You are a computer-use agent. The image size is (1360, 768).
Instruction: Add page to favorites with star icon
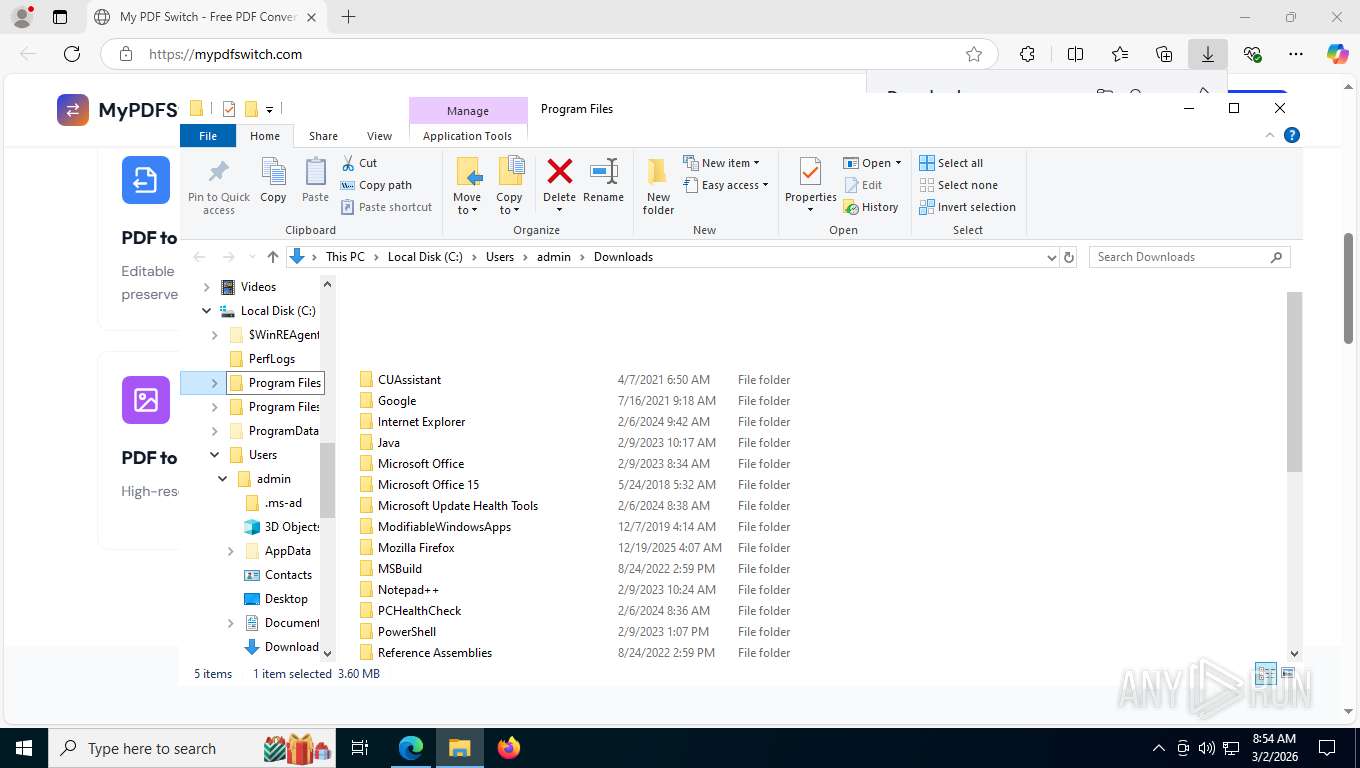click(973, 54)
